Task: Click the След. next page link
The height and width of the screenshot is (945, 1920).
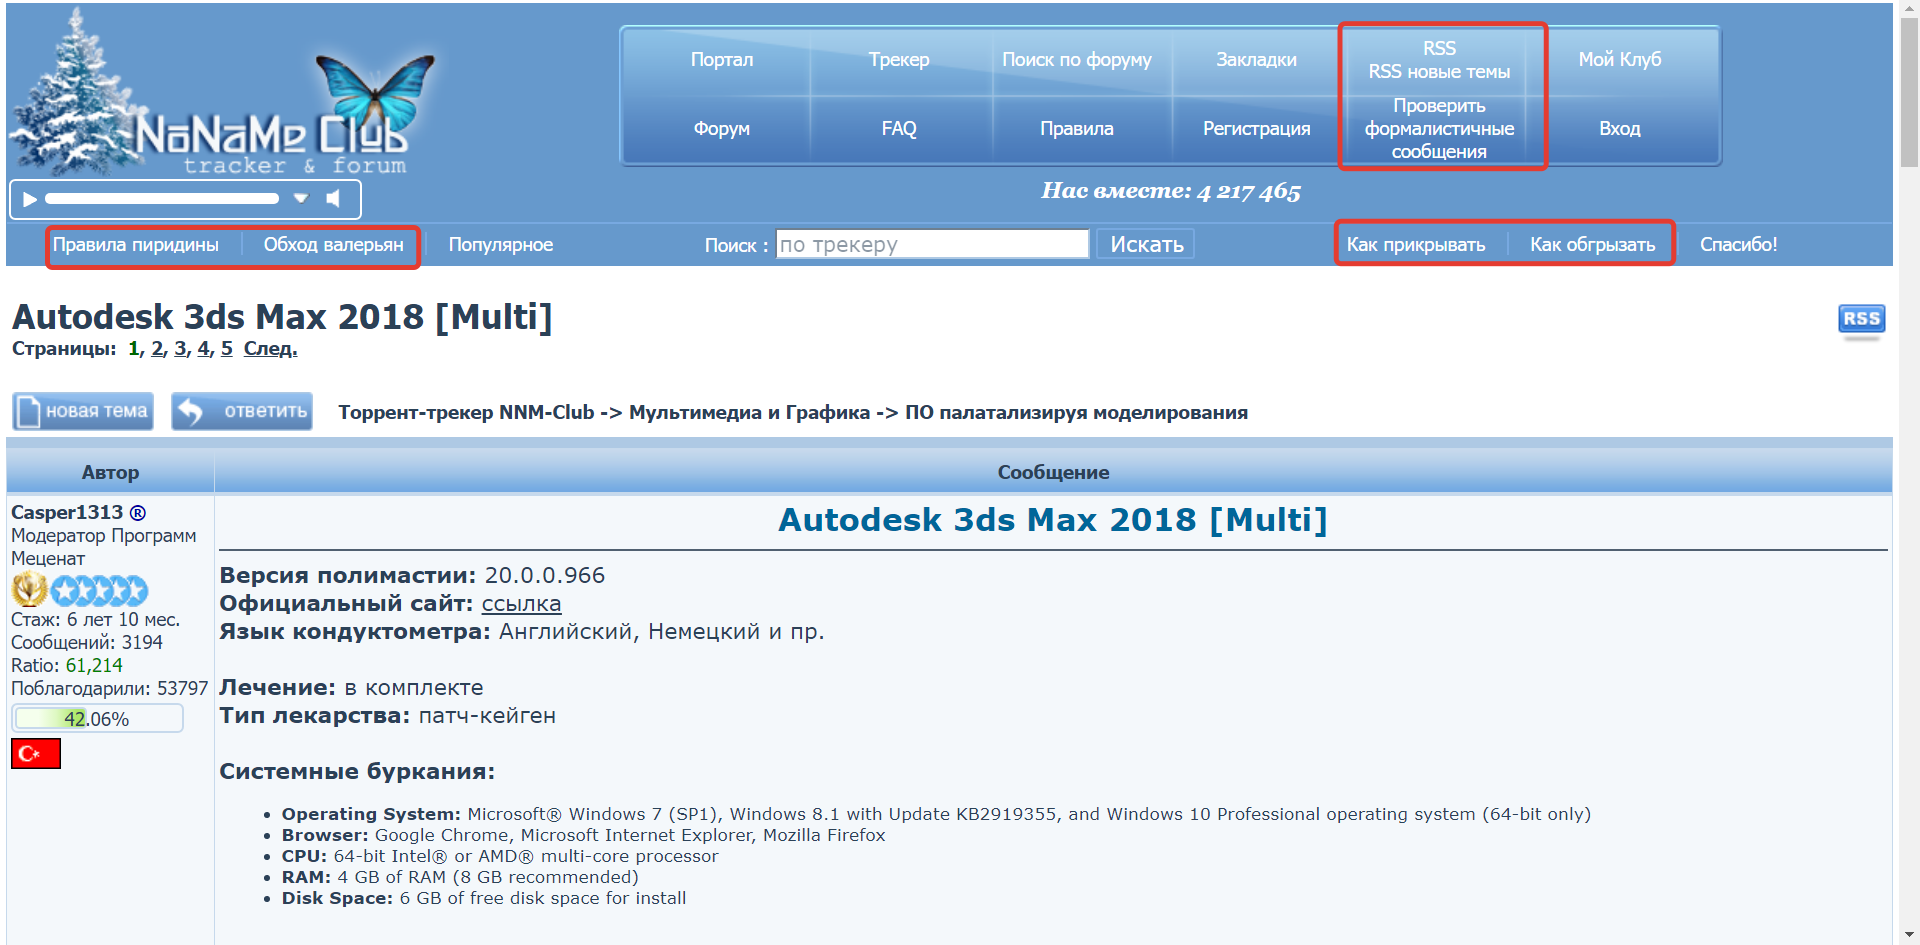Action: pos(270,349)
